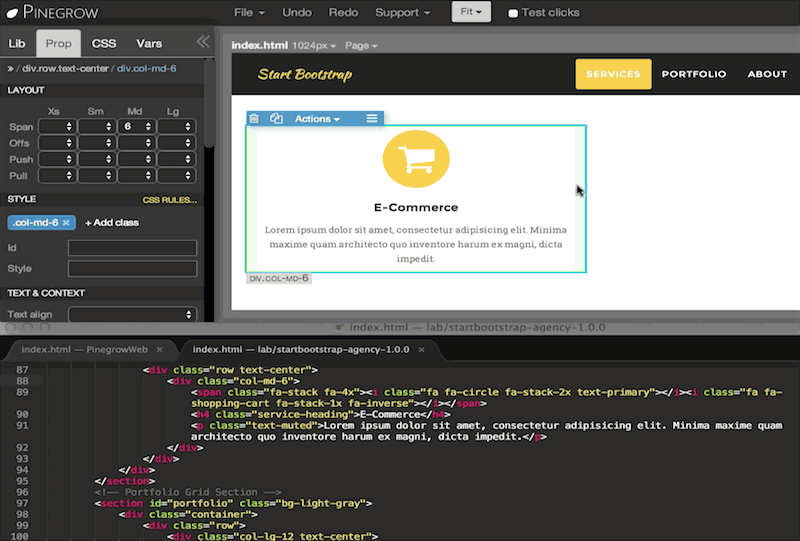This screenshot has height=541, width=800.
Task: Click the SERVICES nav button
Action: 613,74
